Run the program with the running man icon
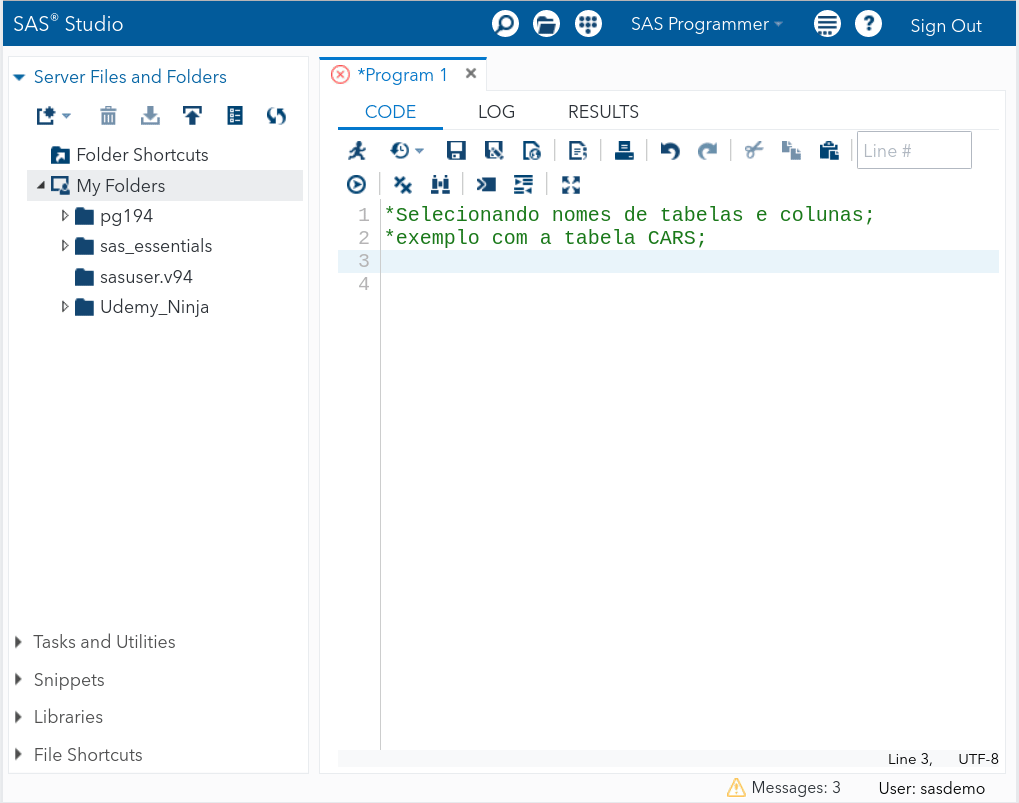The height and width of the screenshot is (803, 1019). [357, 151]
